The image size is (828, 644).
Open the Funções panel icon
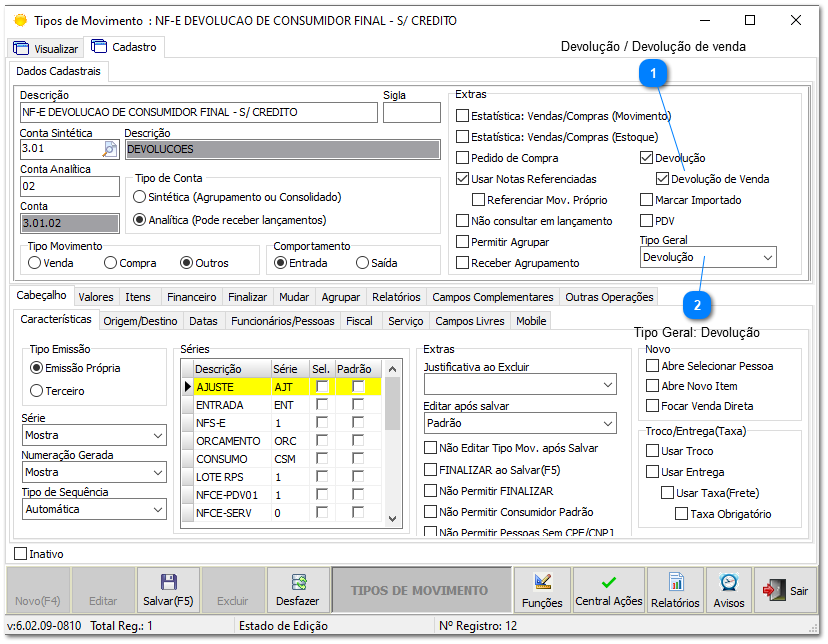544,583
